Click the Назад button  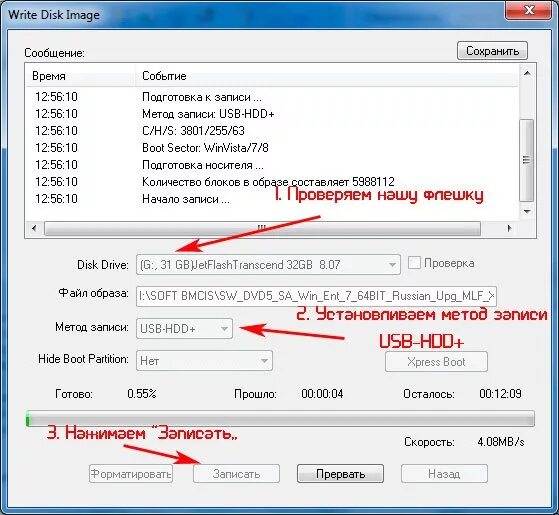pyautogui.click(x=444, y=474)
